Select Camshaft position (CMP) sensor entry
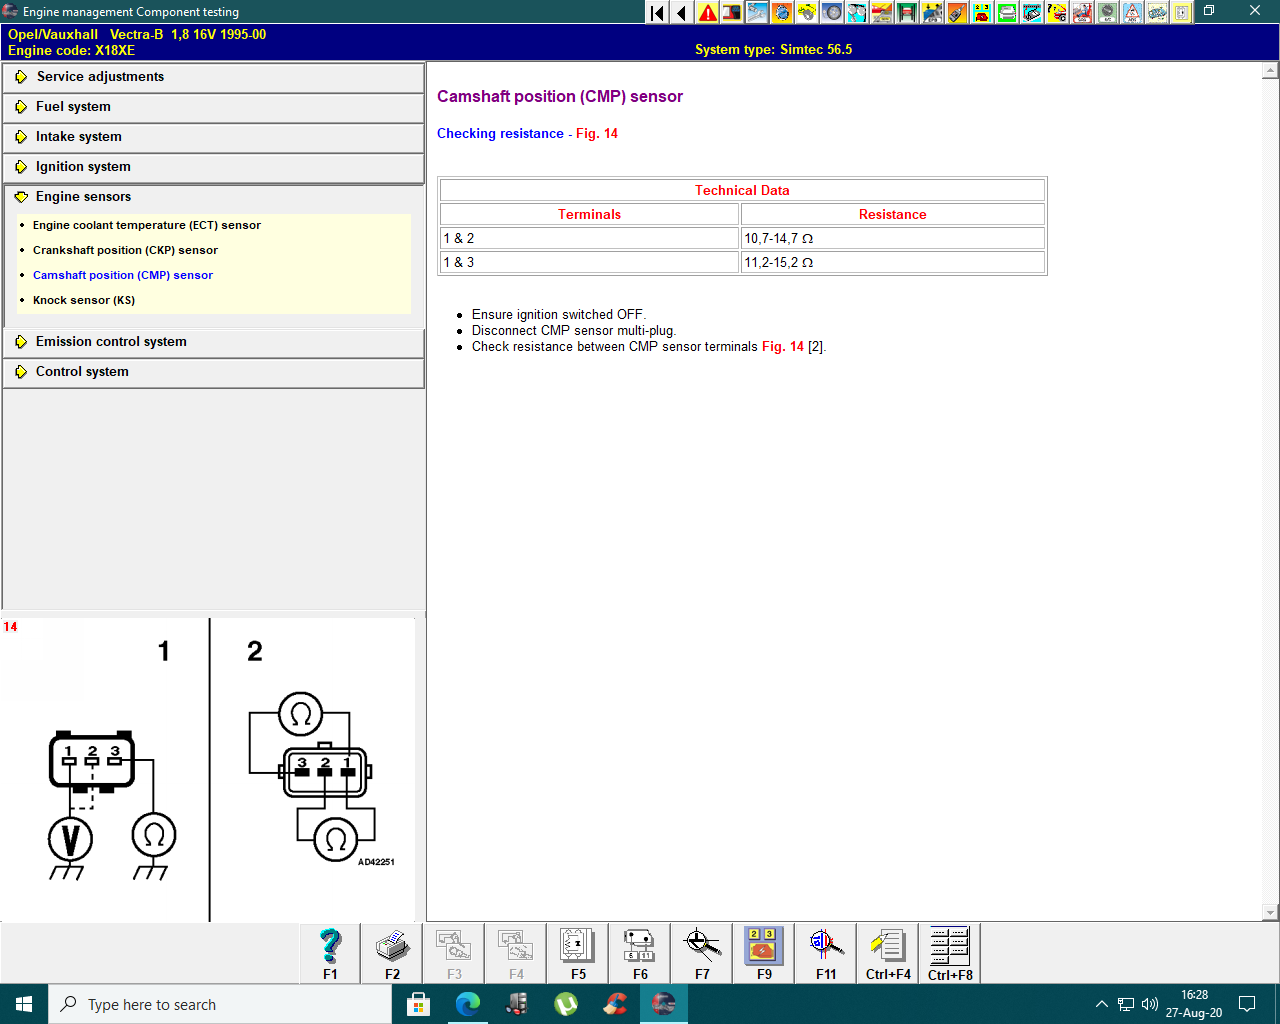Screen dimensions: 1280x1024 [x=123, y=275]
